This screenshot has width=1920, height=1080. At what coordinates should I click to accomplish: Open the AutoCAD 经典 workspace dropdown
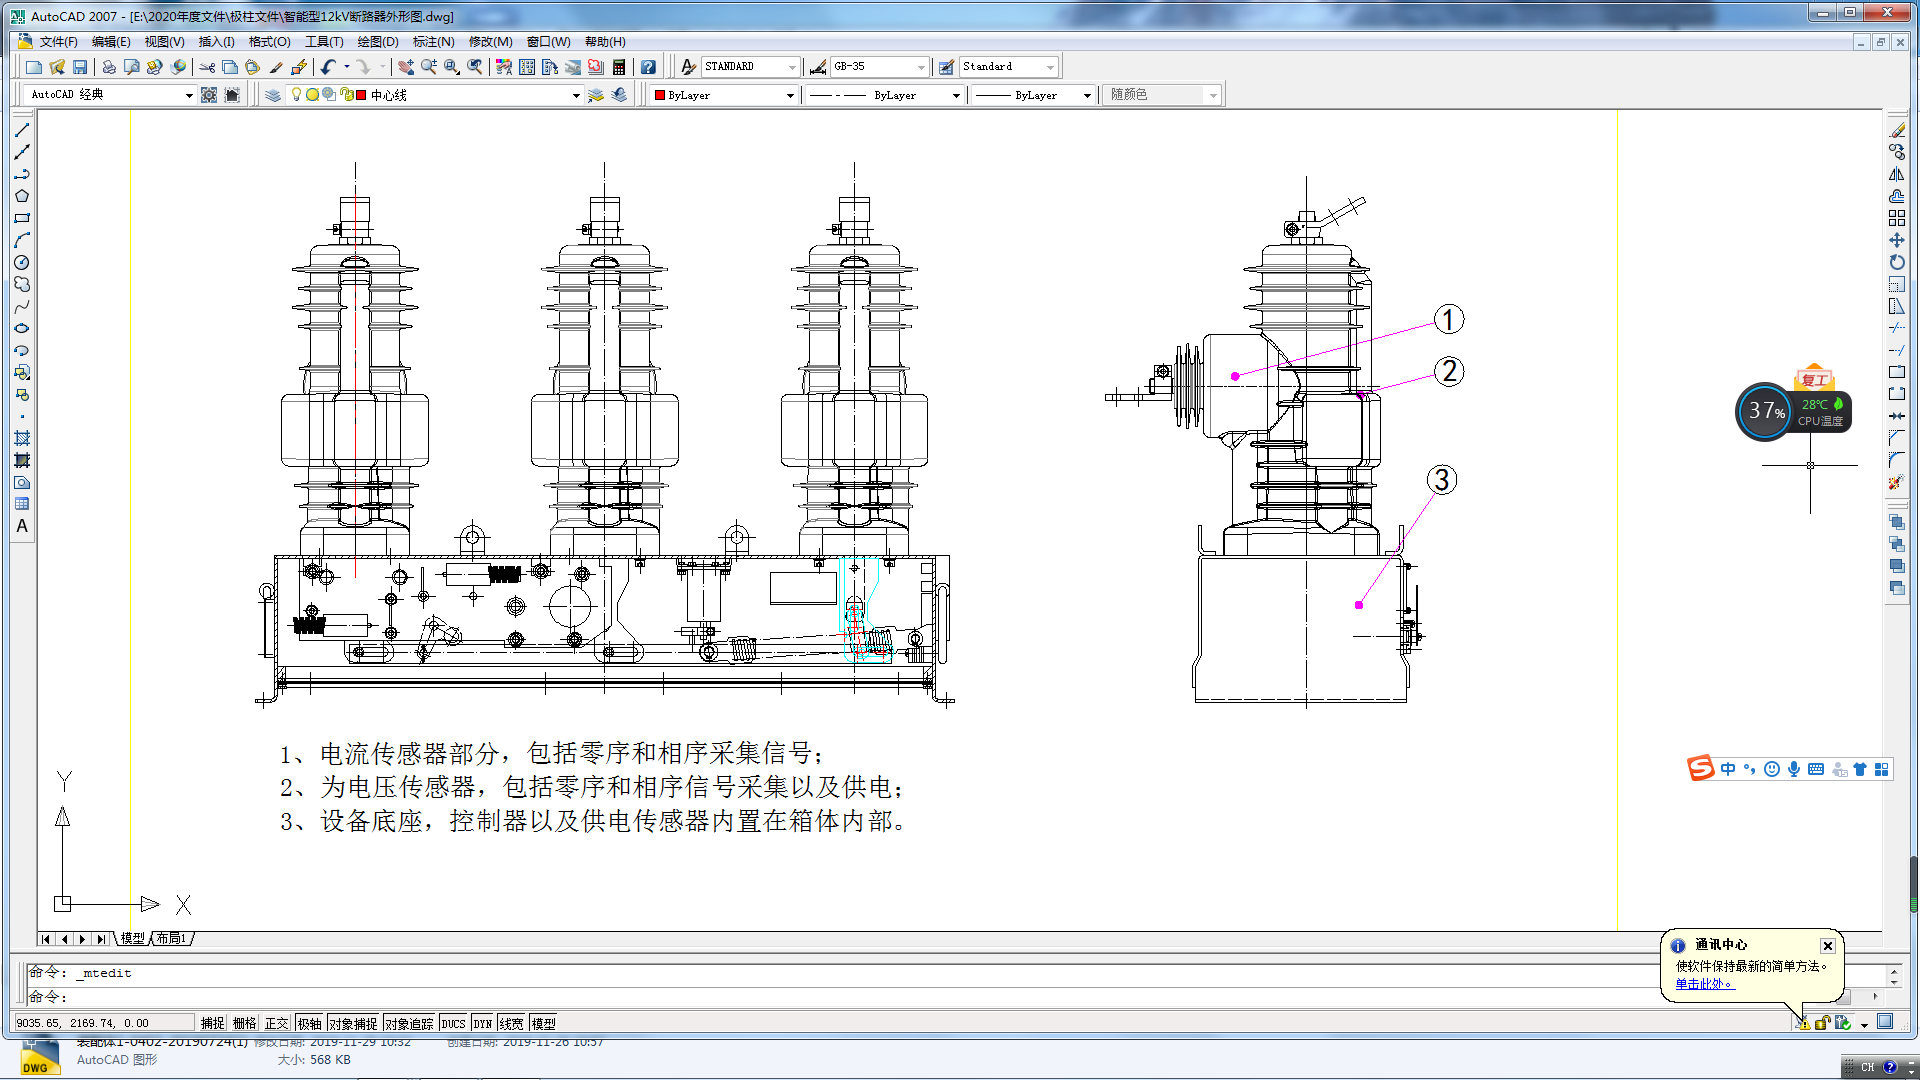(x=189, y=95)
